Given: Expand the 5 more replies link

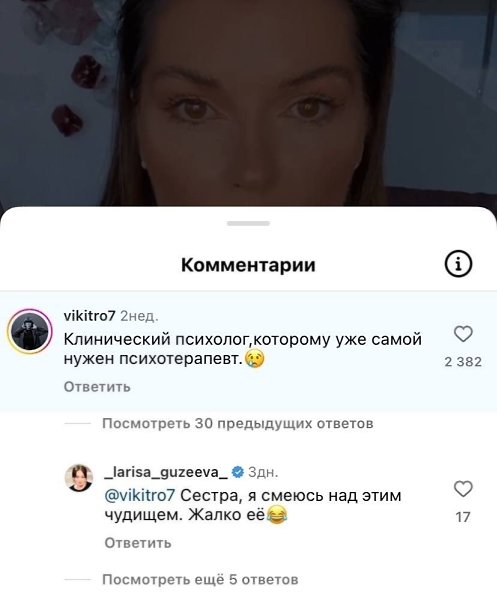Looking at the screenshot, I should [200, 579].
